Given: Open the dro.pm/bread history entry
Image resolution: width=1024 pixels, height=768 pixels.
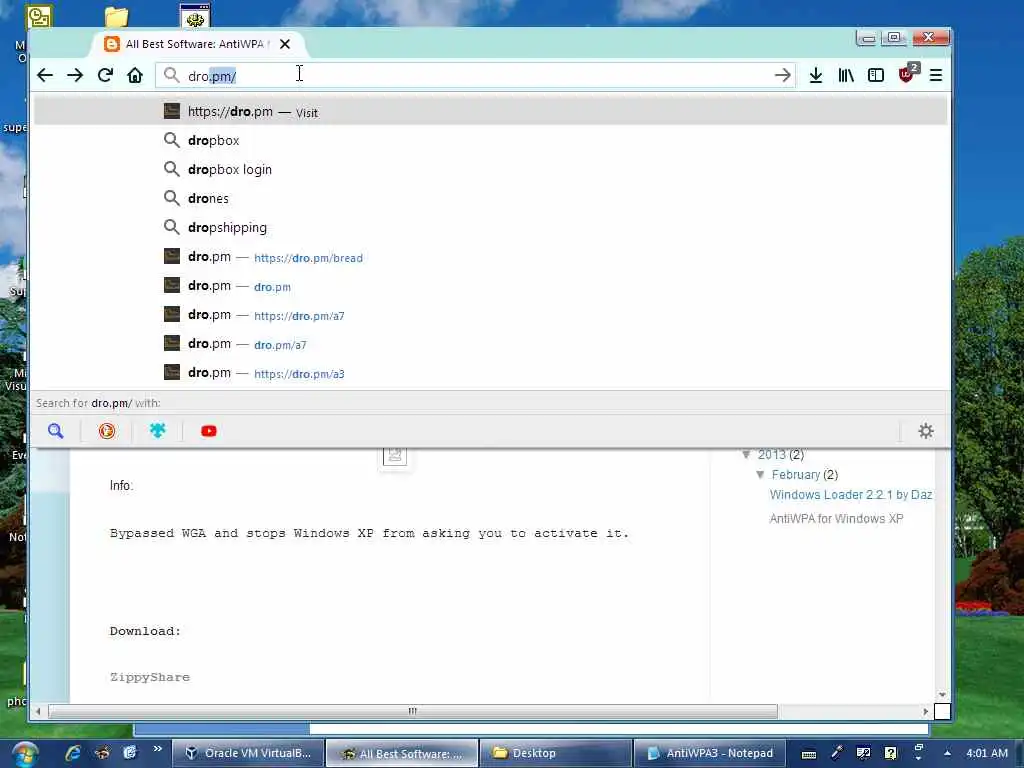Looking at the screenshot, I should [x=490, y=257].
